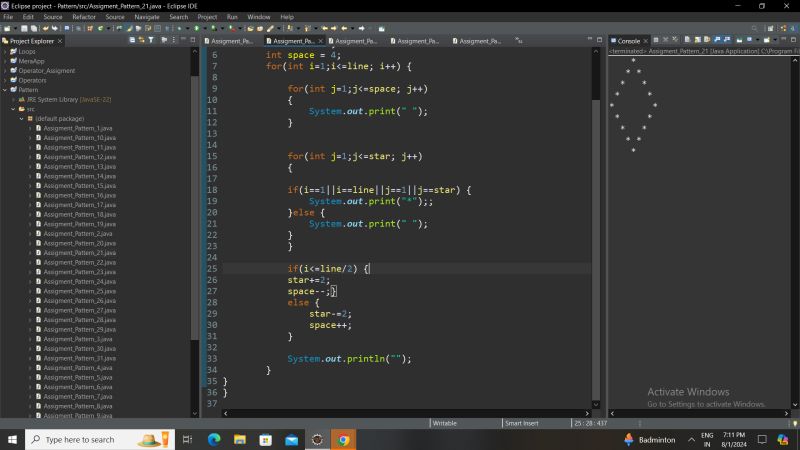The width and height of the screenshot is (800, 450).
Task: Collapse the (default package) node
Action: 22,119
